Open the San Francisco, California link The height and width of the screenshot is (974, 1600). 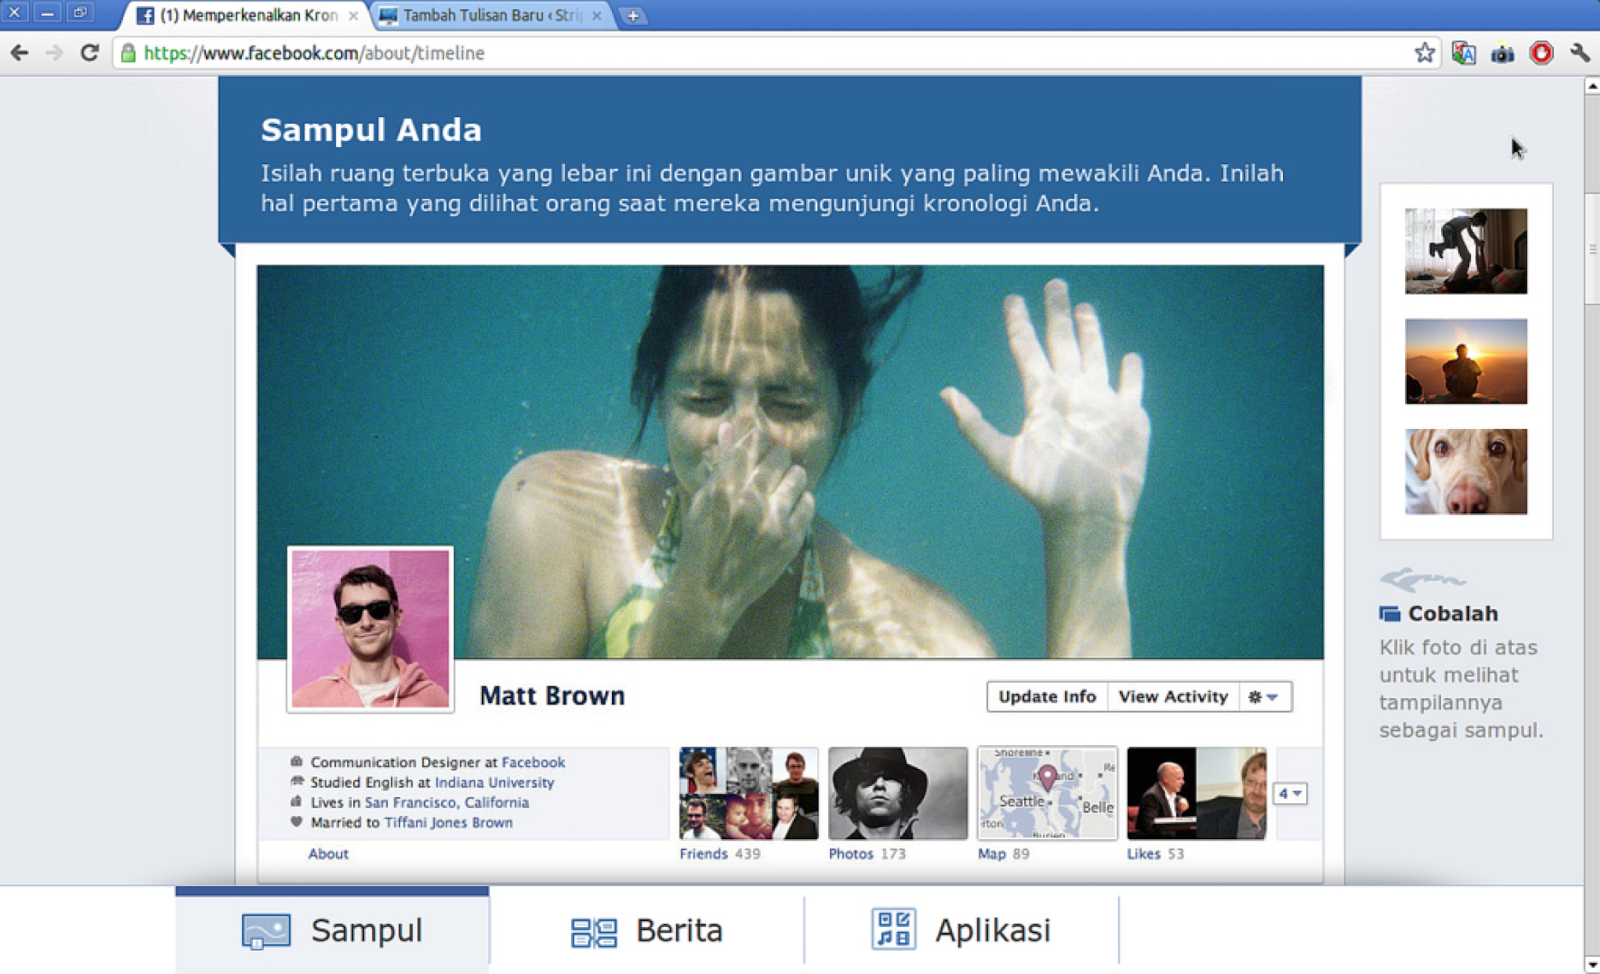coord(447,802)
